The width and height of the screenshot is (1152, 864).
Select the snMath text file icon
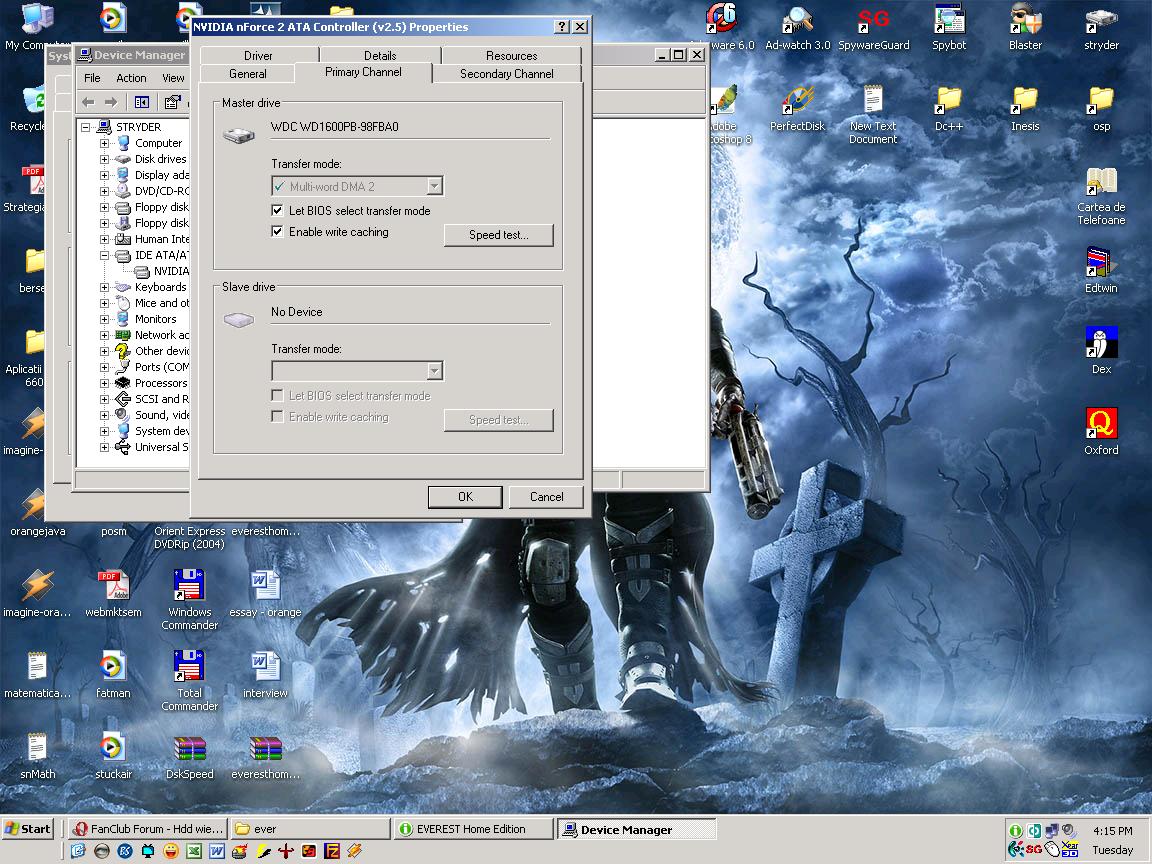37,757
